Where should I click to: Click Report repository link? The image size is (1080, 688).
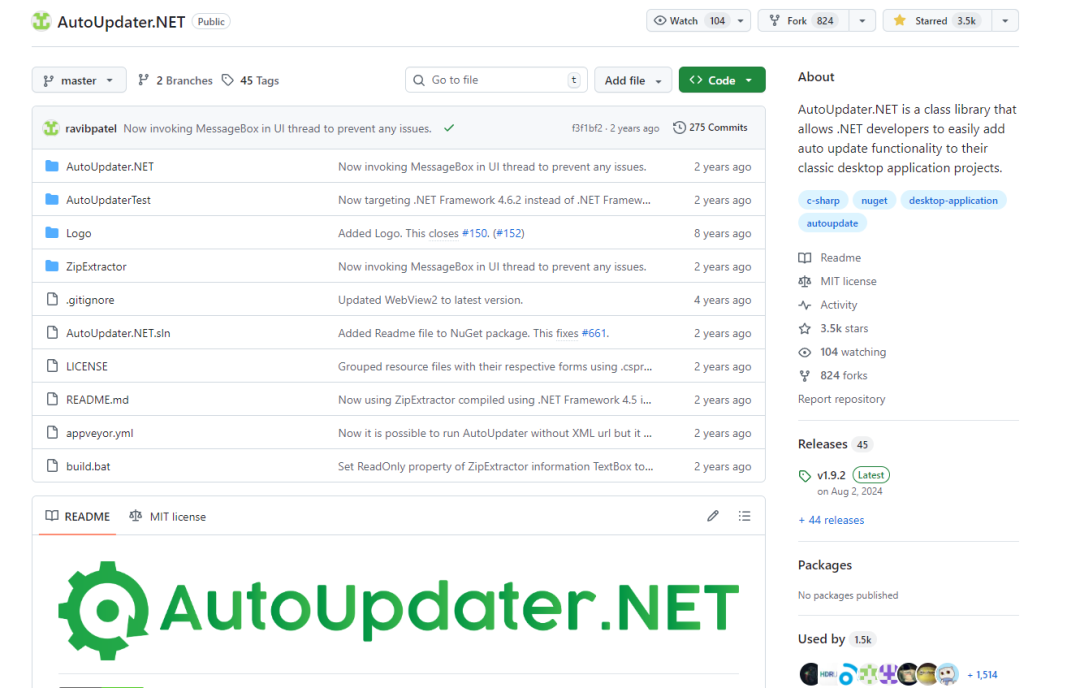[x=842, y=399]
